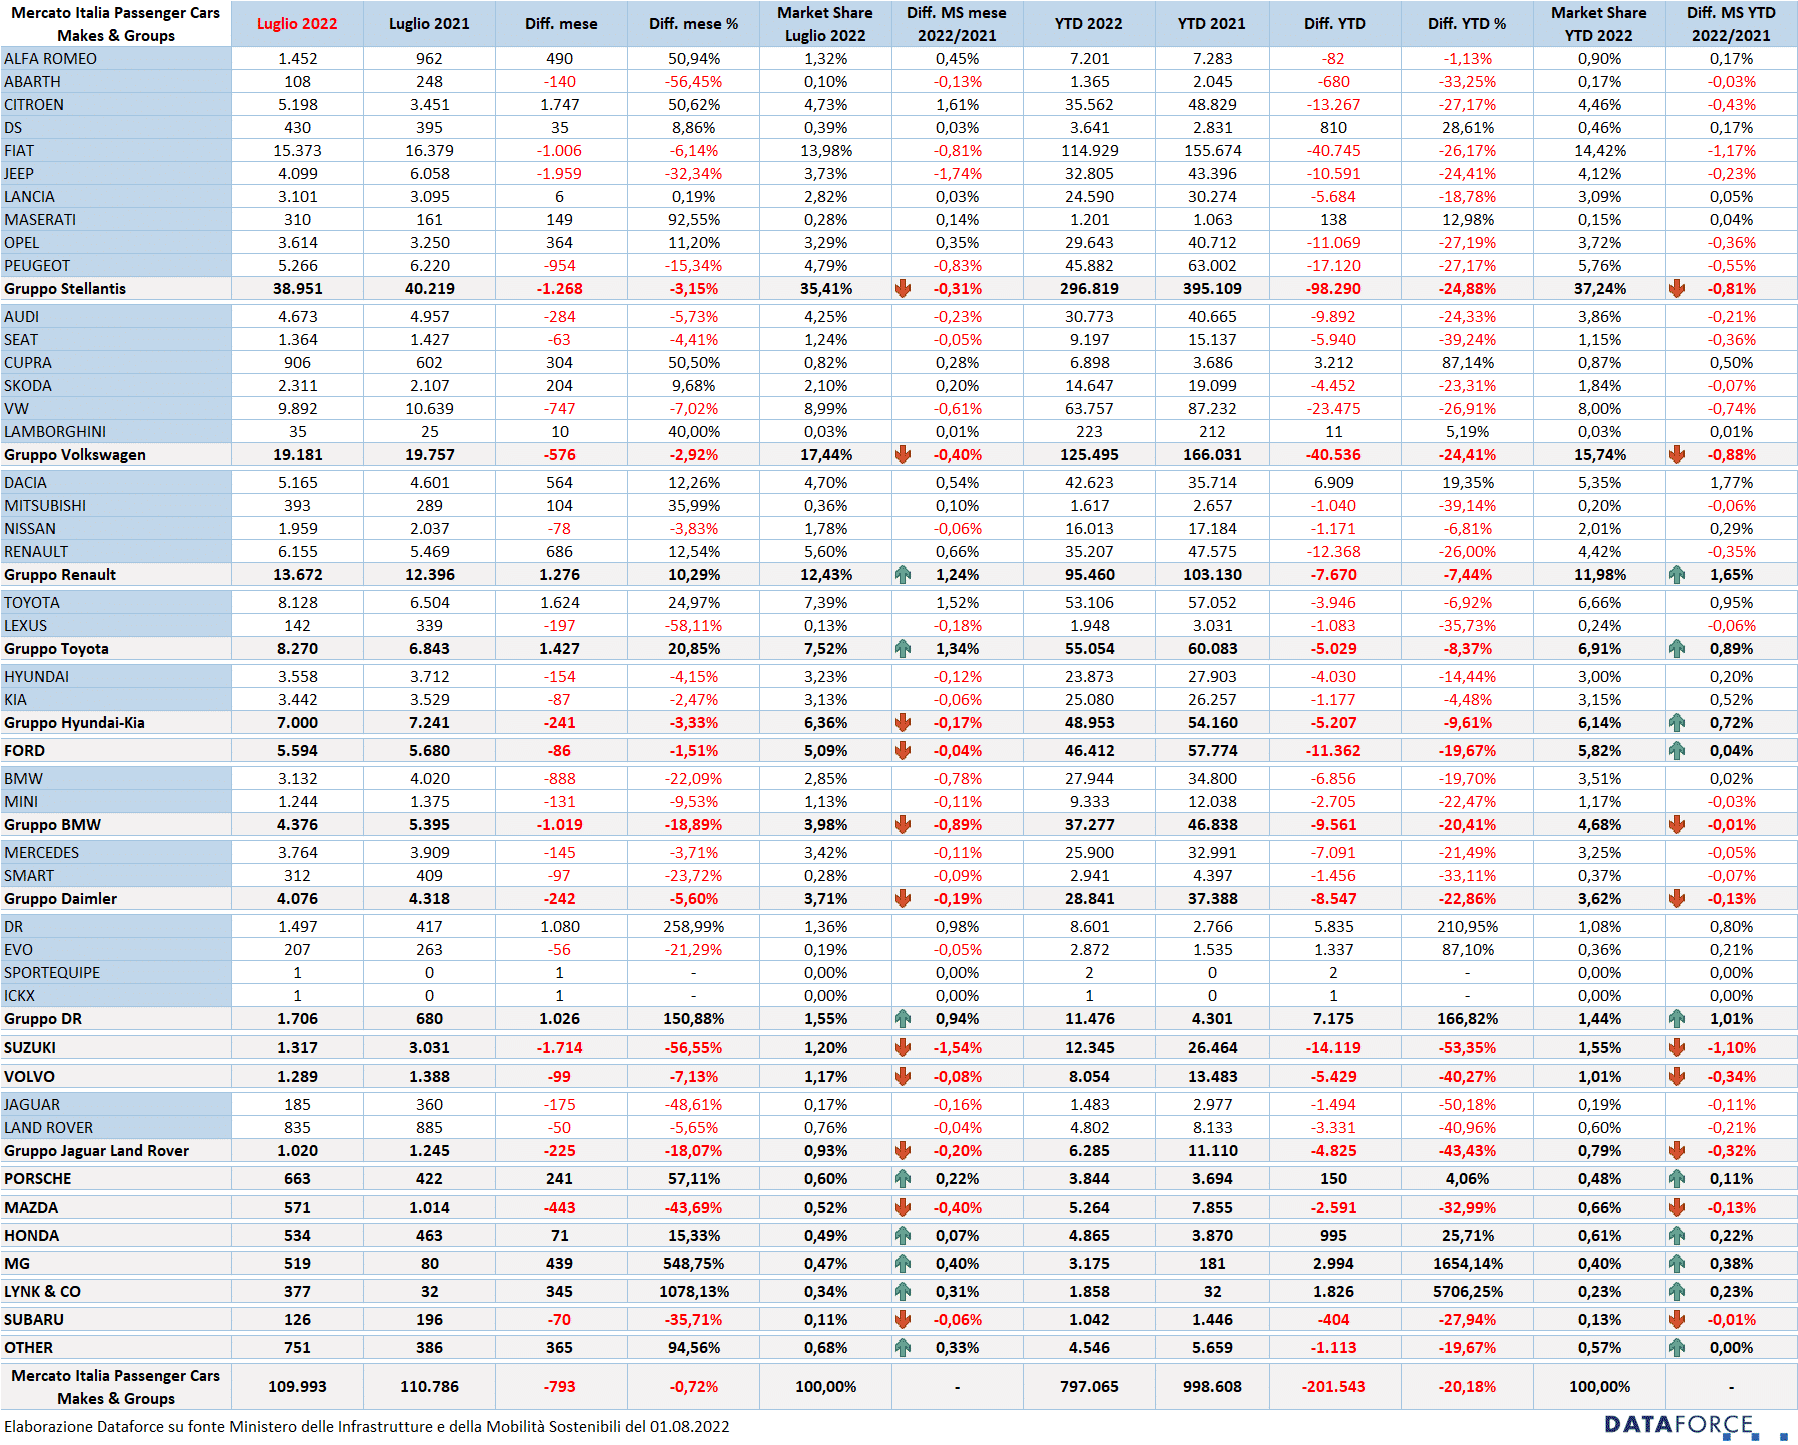Select the Market Share YTD 2022 header
1798x1445 pixels.
[1599, 24]
